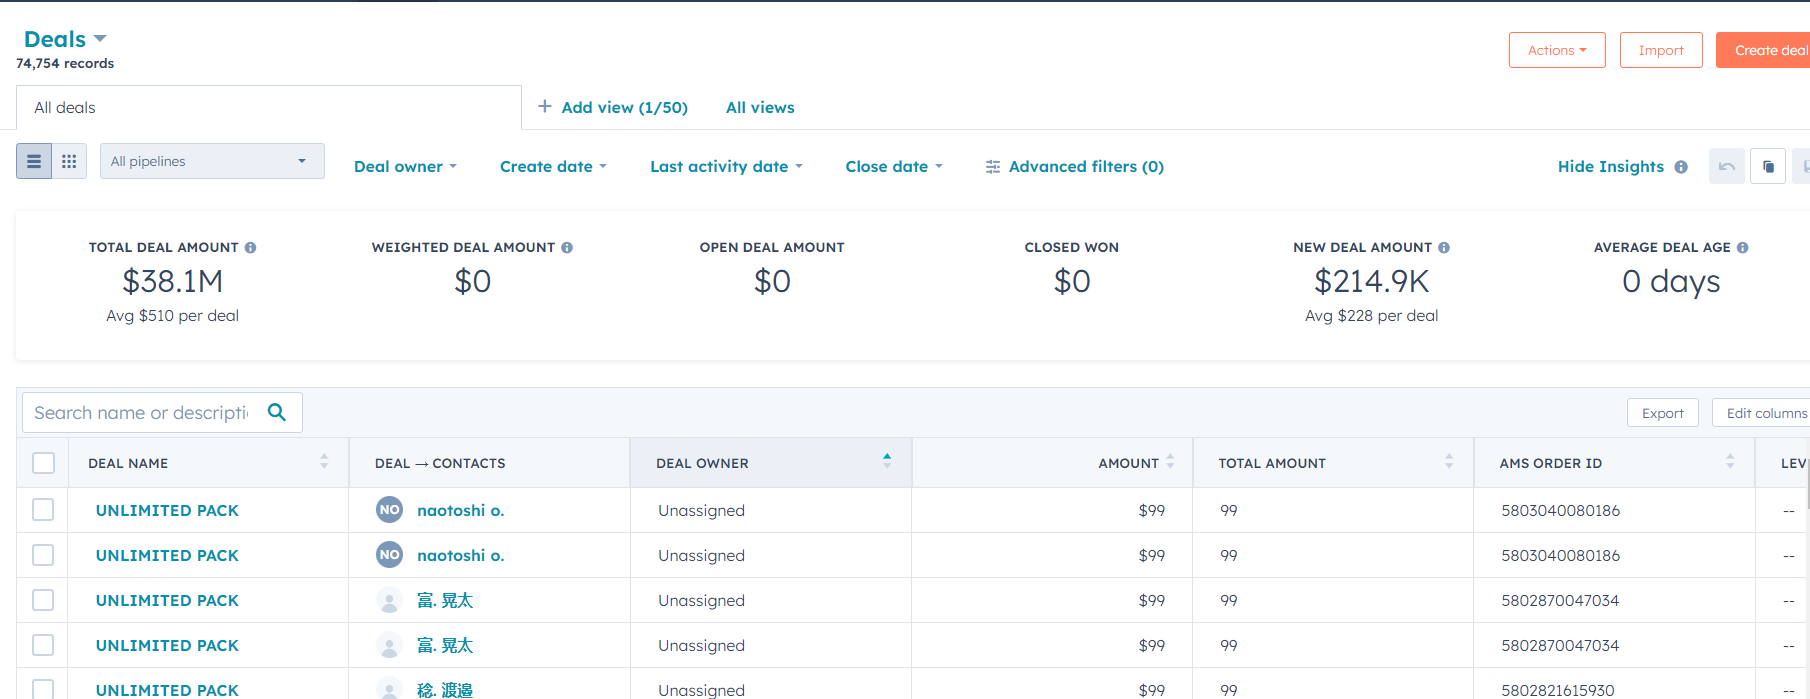Switch to board grid view icon
The image size is (1810, 699).
[x=69, y=161]
